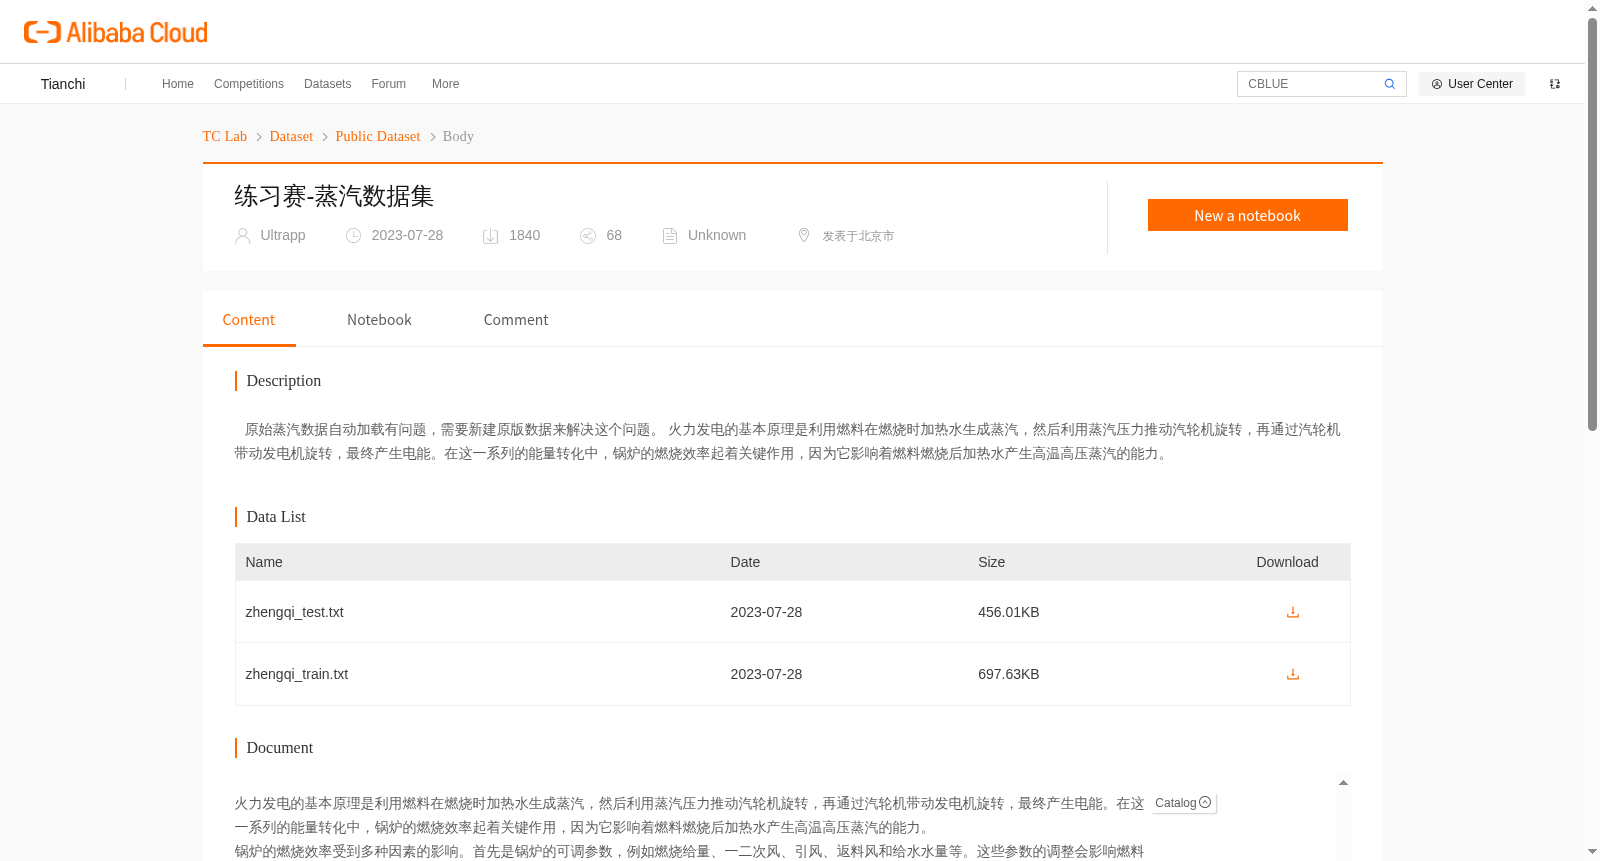
Task: Click the page vertical scrollbar thumb
Action: pyautogui.click(x=1592, y=224)
